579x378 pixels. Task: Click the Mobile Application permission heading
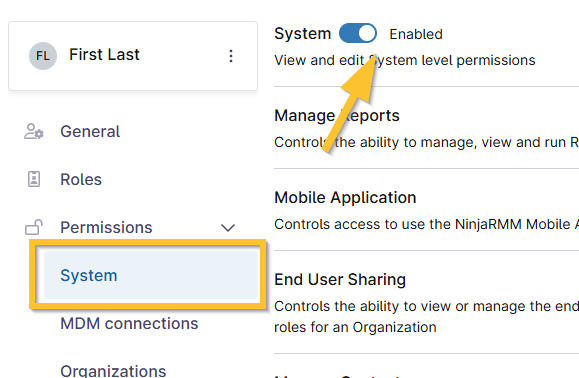[x=345, y=197]
